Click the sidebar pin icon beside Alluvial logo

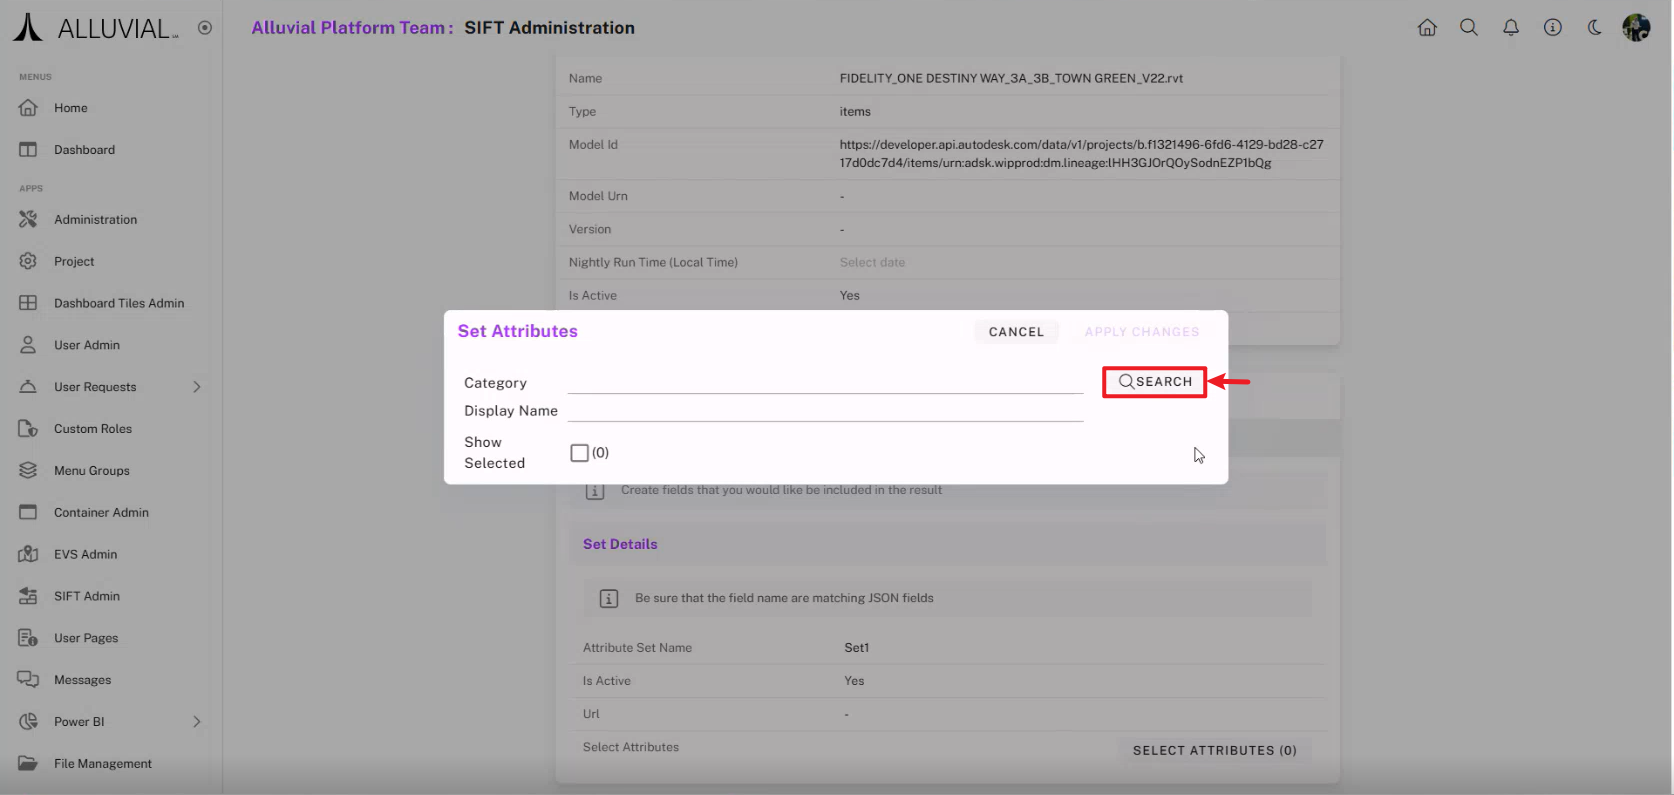coord(205,28)
